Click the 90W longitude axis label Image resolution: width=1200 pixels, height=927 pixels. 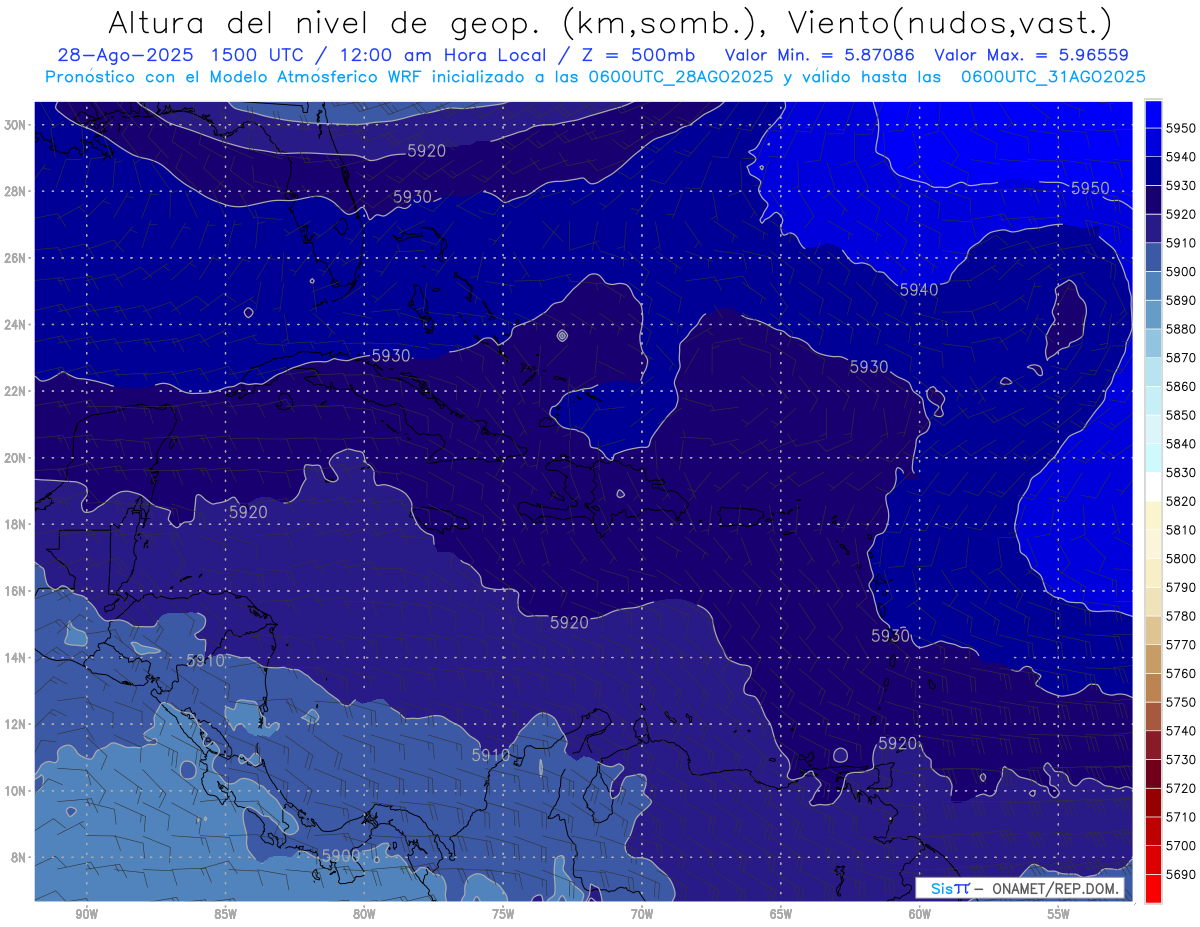coord(86,913)
